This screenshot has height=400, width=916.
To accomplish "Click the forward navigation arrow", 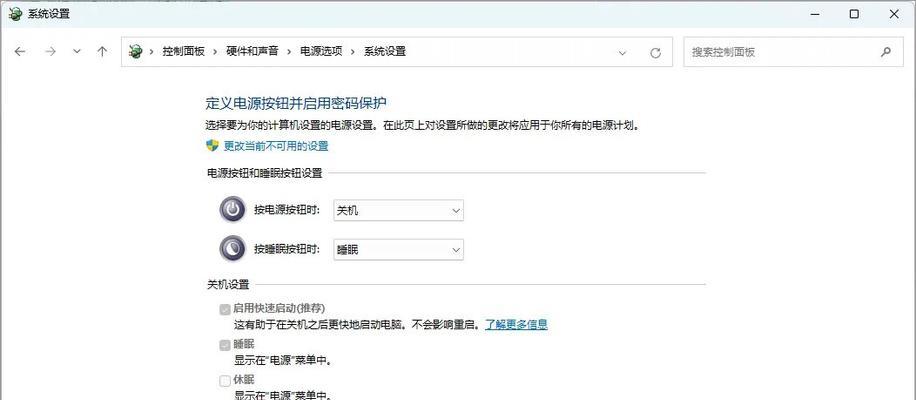I will (x=50, y=51).
